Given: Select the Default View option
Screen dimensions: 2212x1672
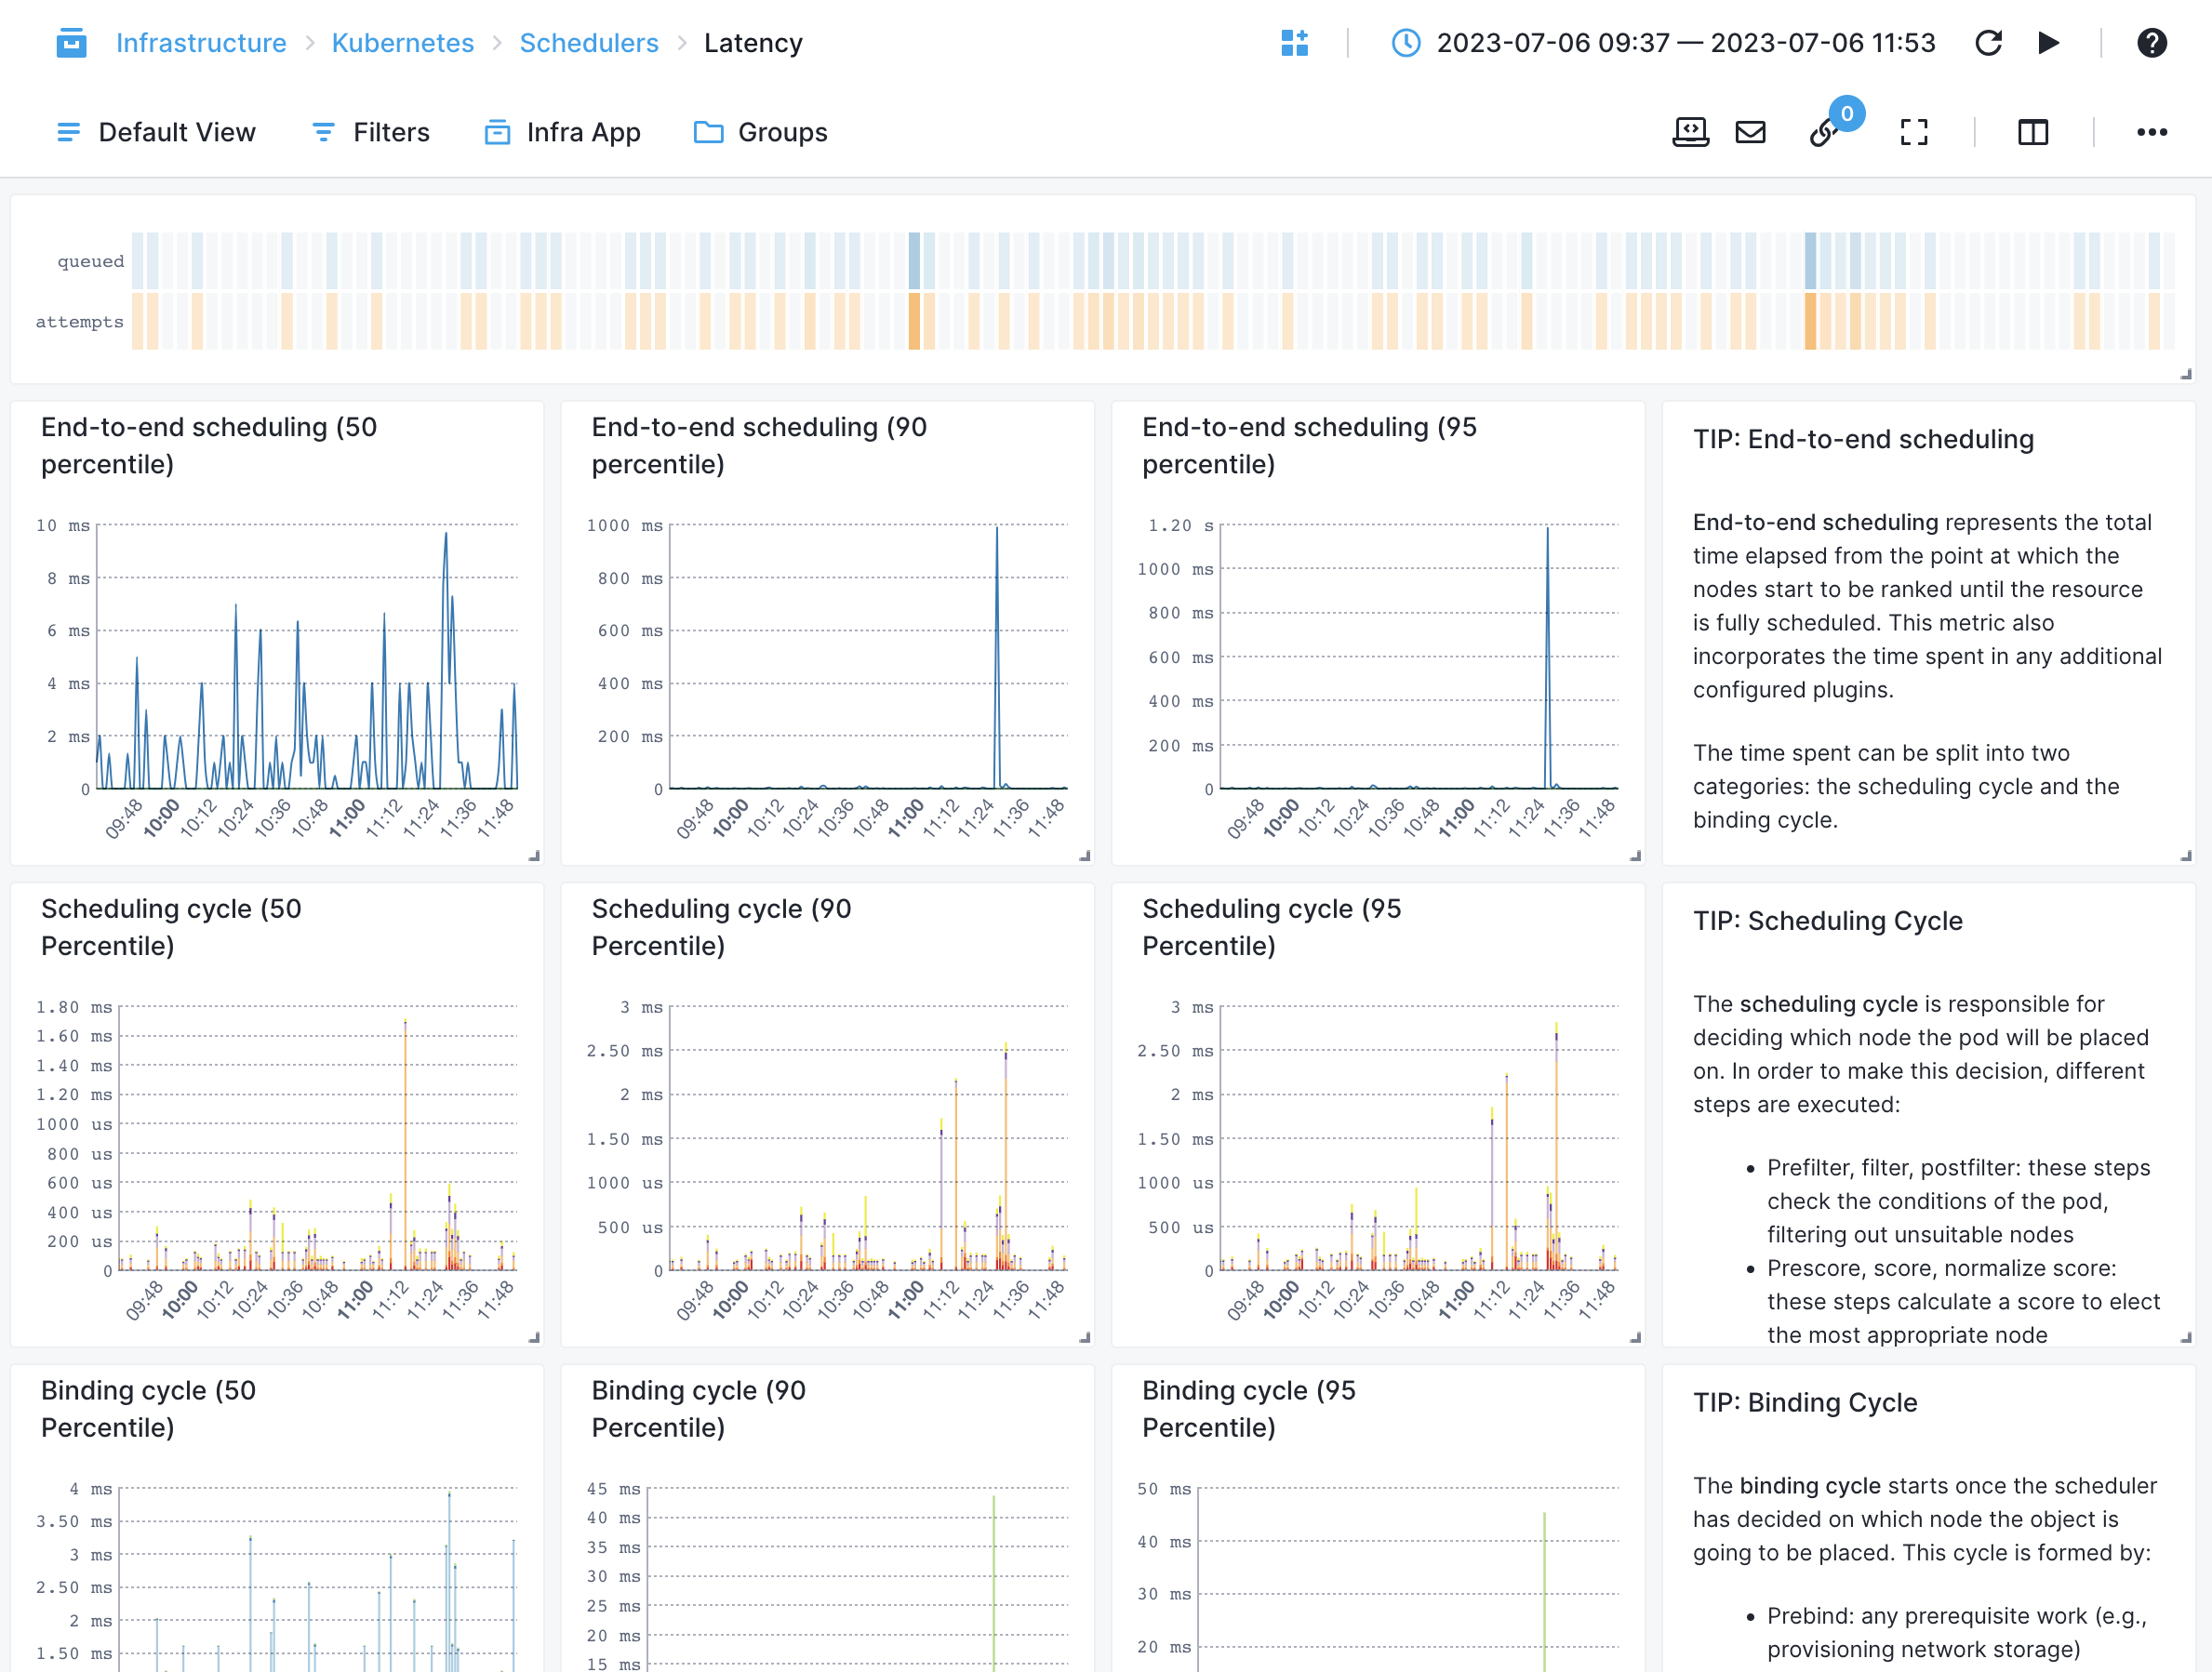Looking at the screenshot, I should (x=156, y=130).
